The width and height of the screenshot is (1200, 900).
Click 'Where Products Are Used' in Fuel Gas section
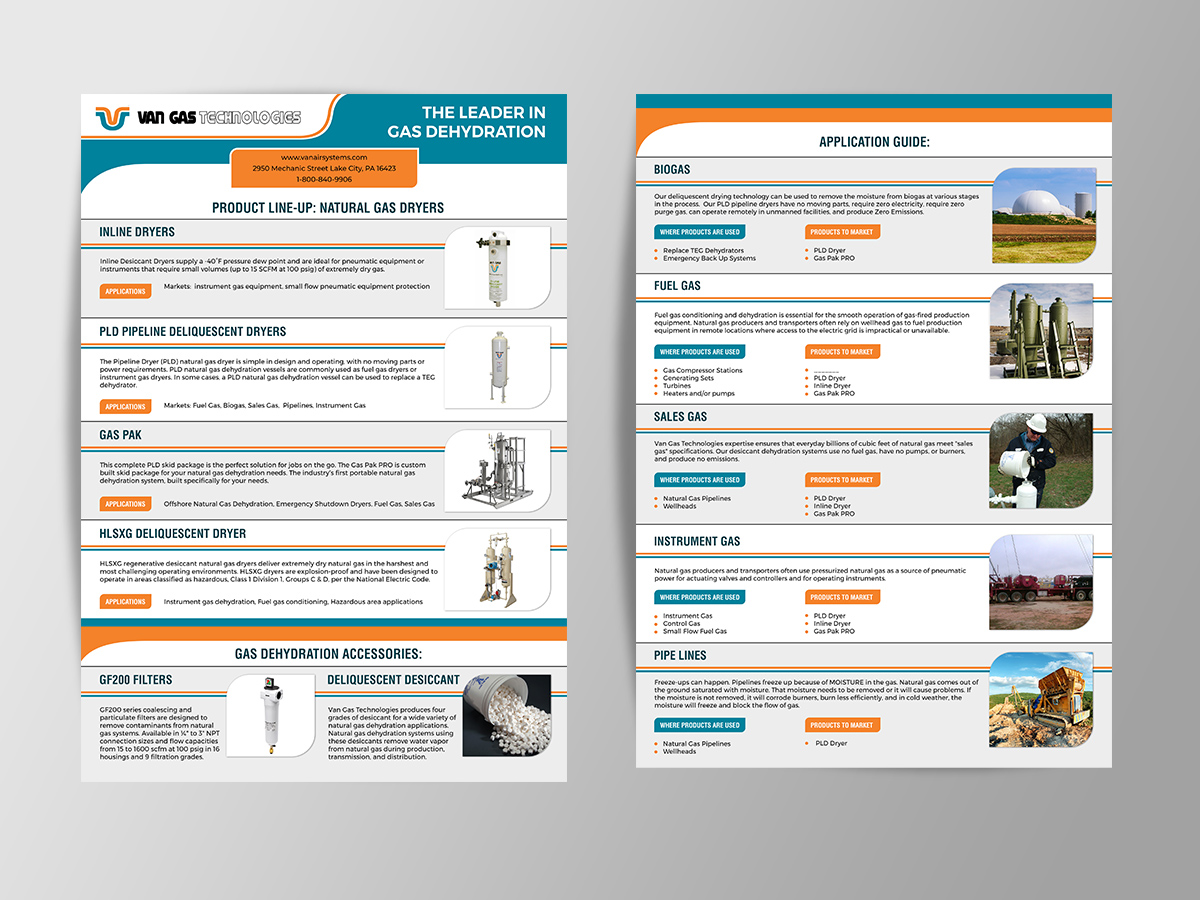700,352
